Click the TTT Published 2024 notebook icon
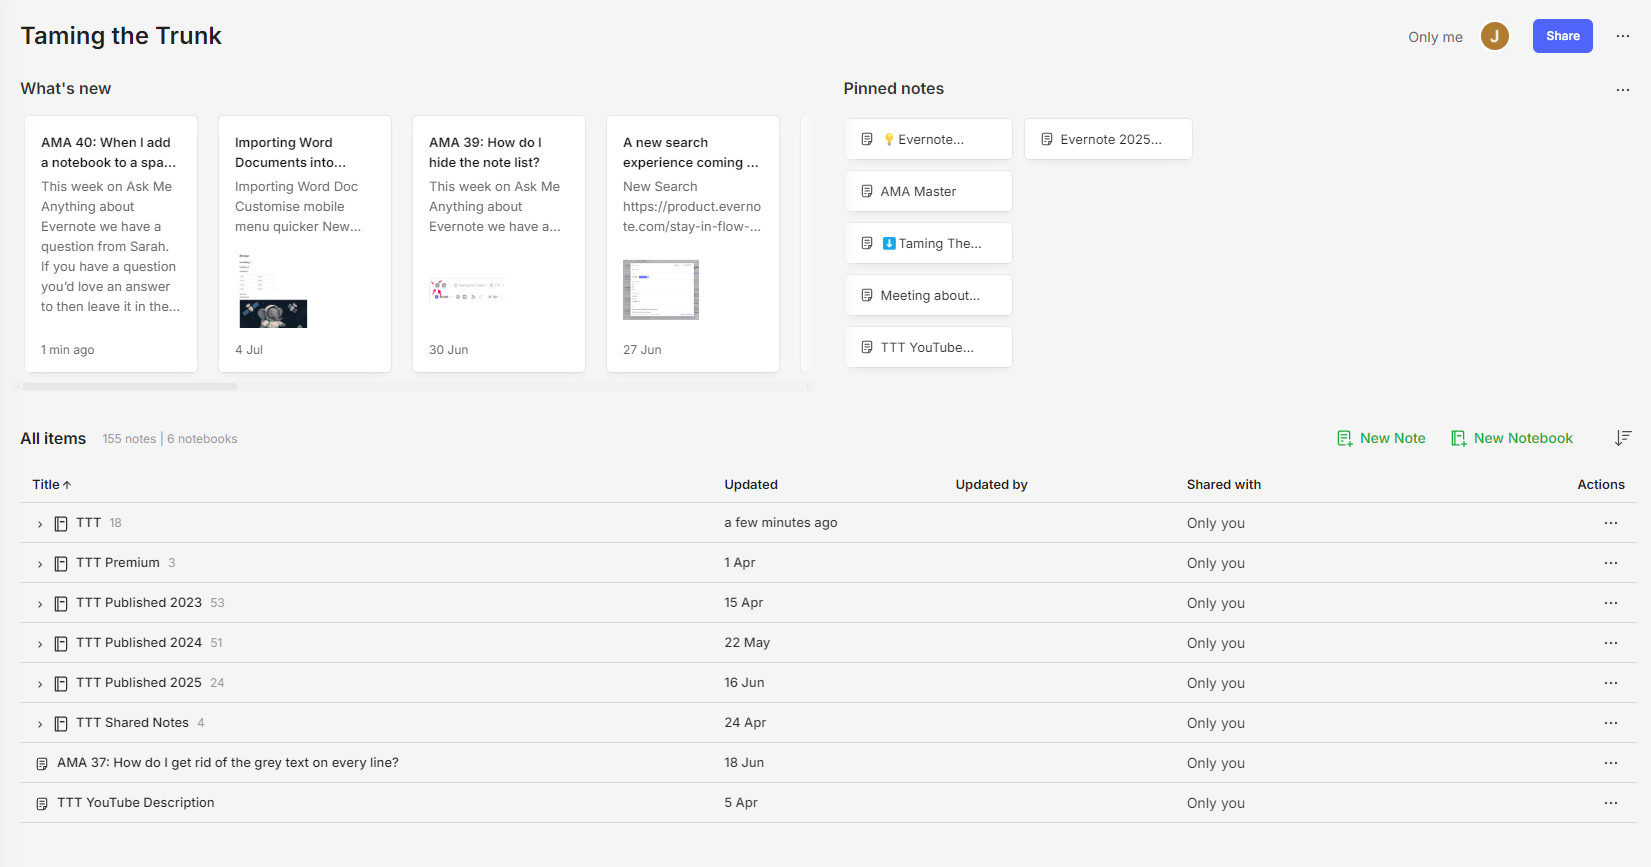This screenshot has width=1651, height=867. click(61, 643)
